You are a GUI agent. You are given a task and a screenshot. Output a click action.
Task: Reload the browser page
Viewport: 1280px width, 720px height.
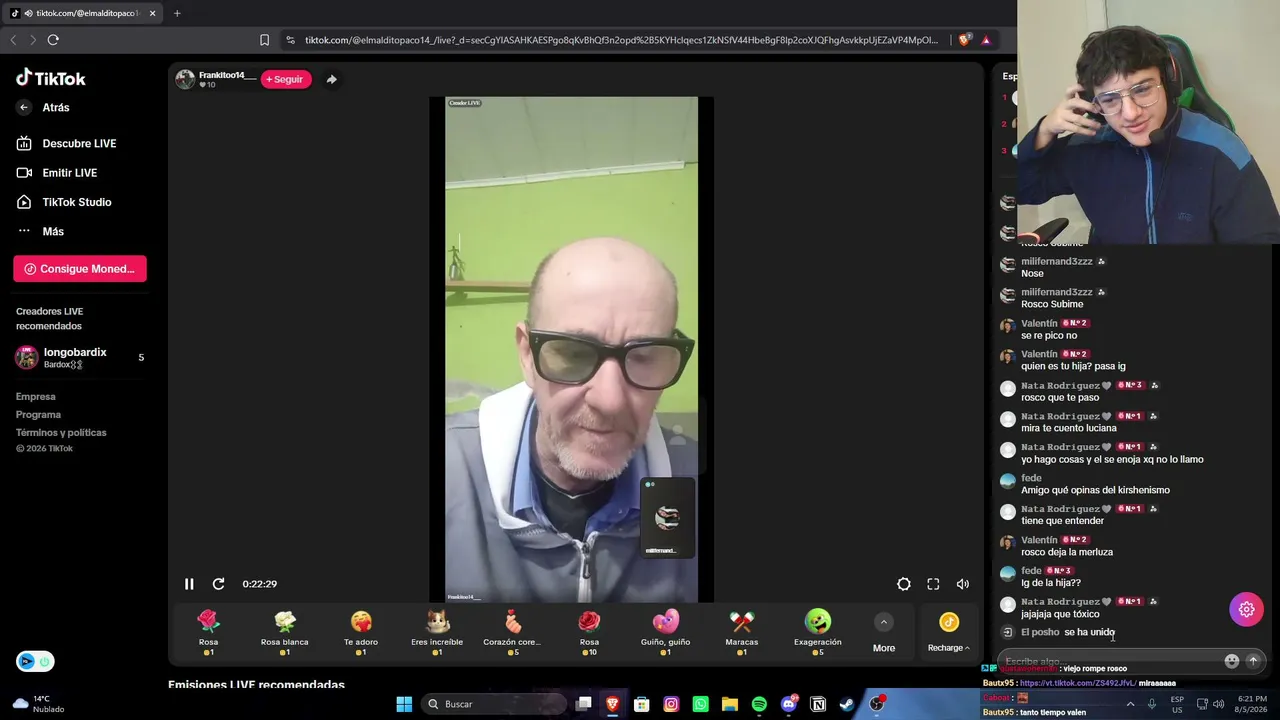(x=53, y=40)
